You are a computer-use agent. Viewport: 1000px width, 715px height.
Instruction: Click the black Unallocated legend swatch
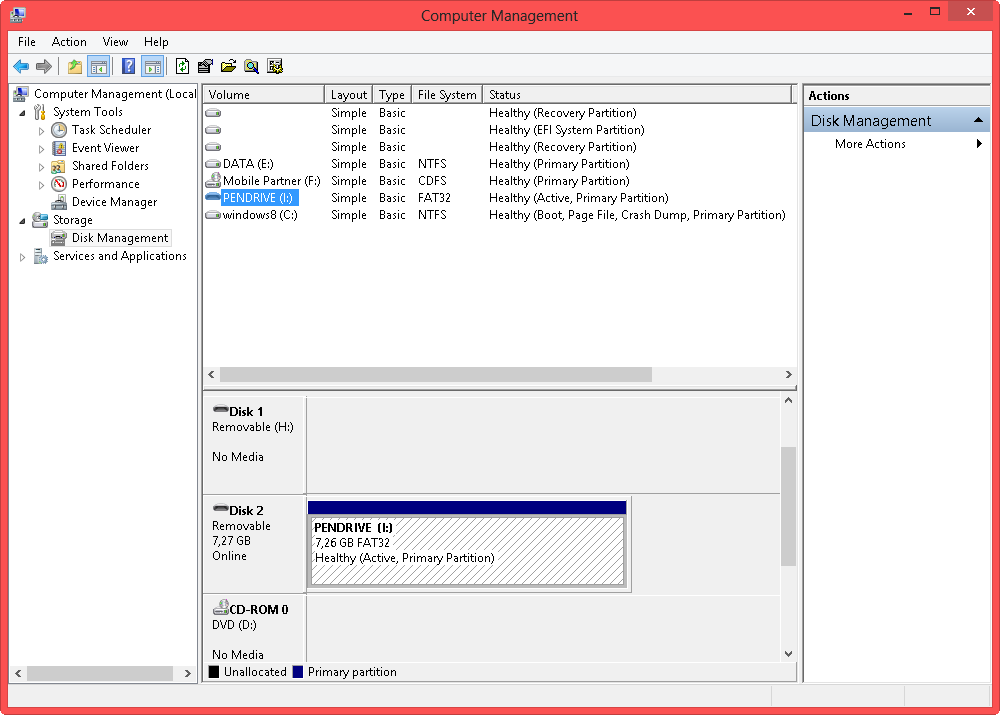[x=214, y=672]
